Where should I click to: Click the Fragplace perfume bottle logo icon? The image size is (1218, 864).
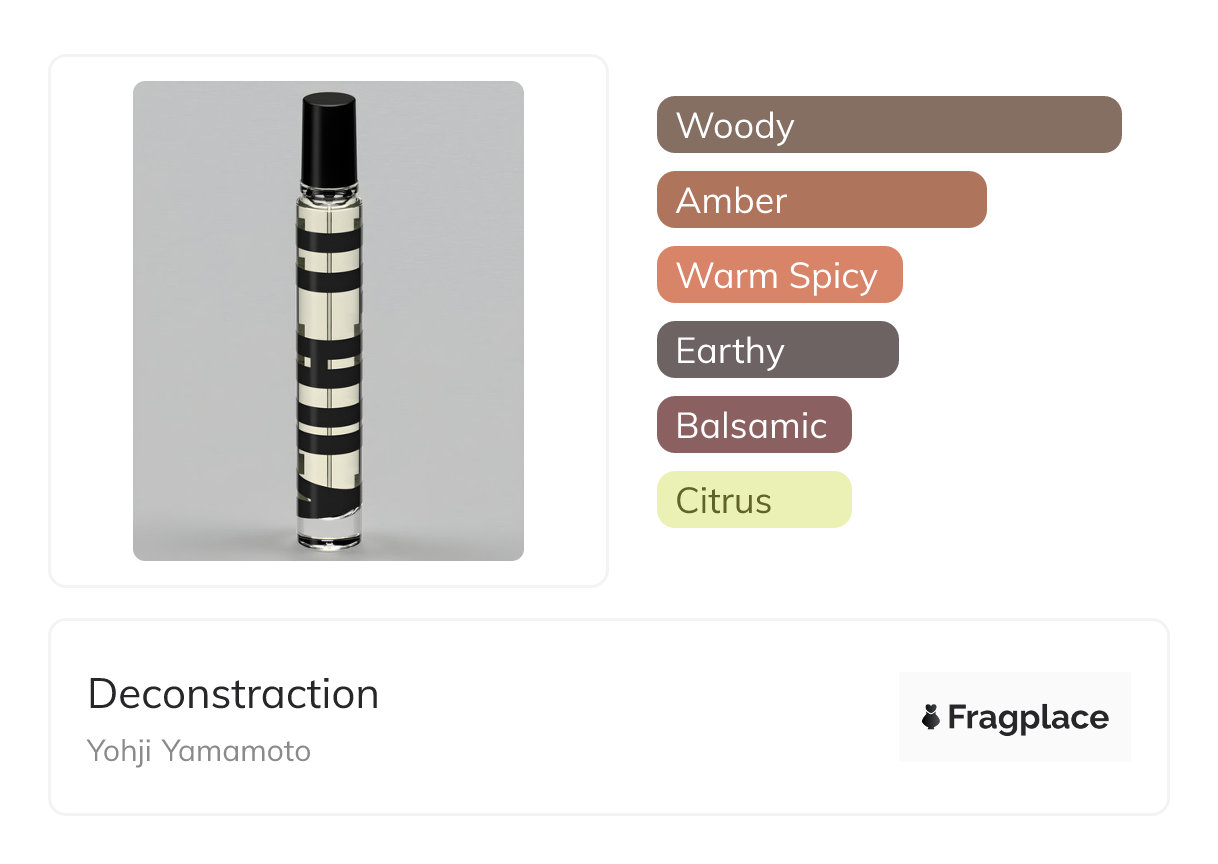[931, 717]
